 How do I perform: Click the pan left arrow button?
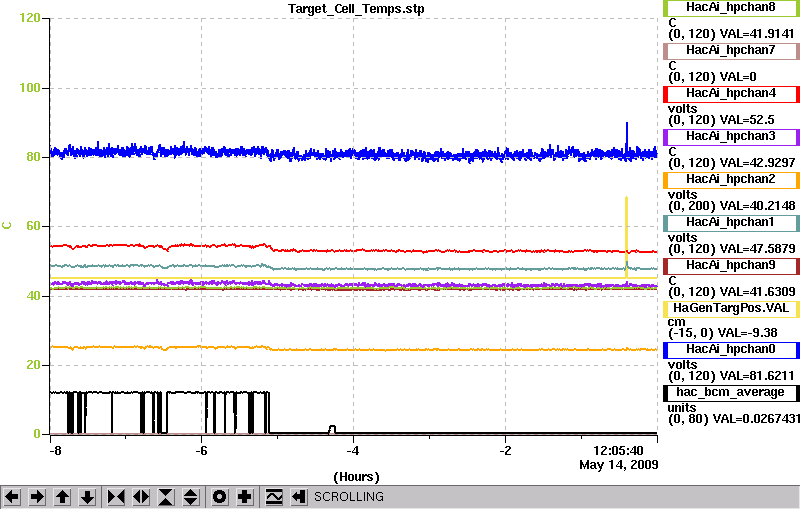click(12, 496)
